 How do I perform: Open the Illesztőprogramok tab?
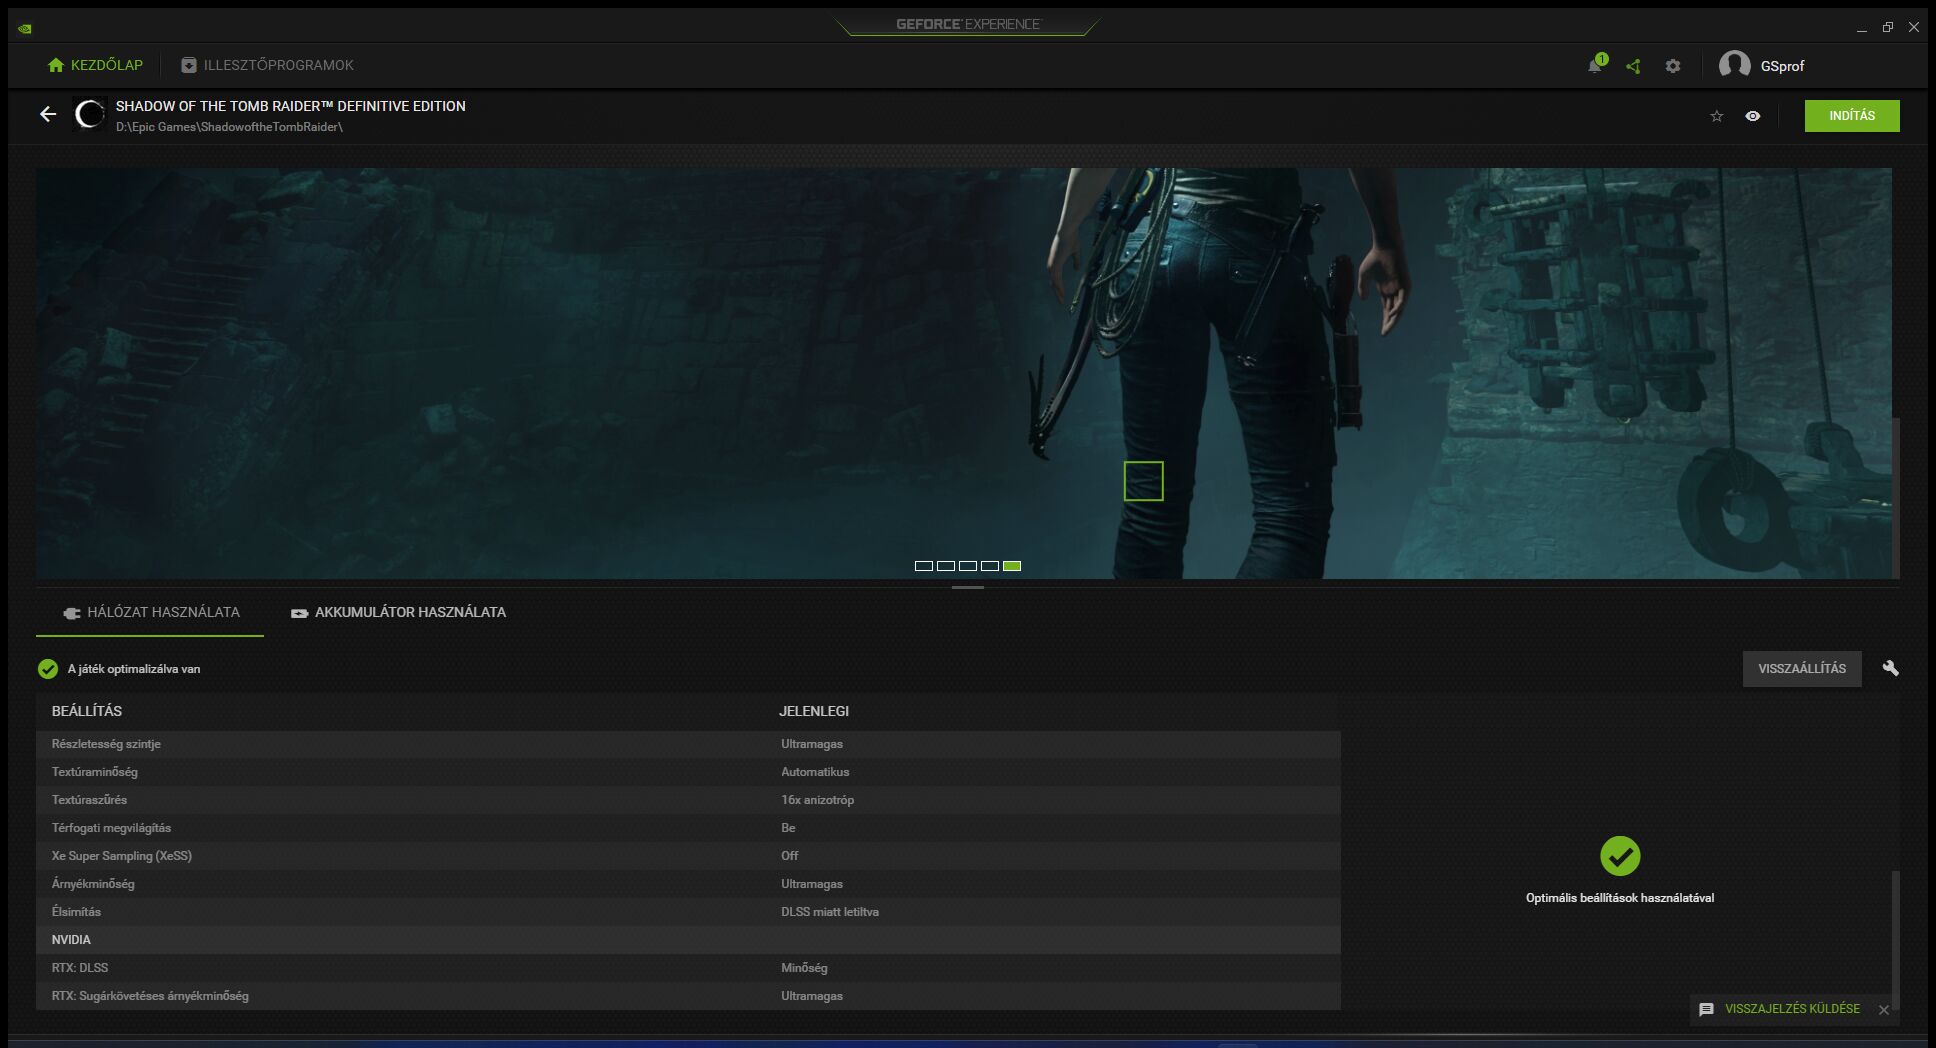[x=267, y=65]
